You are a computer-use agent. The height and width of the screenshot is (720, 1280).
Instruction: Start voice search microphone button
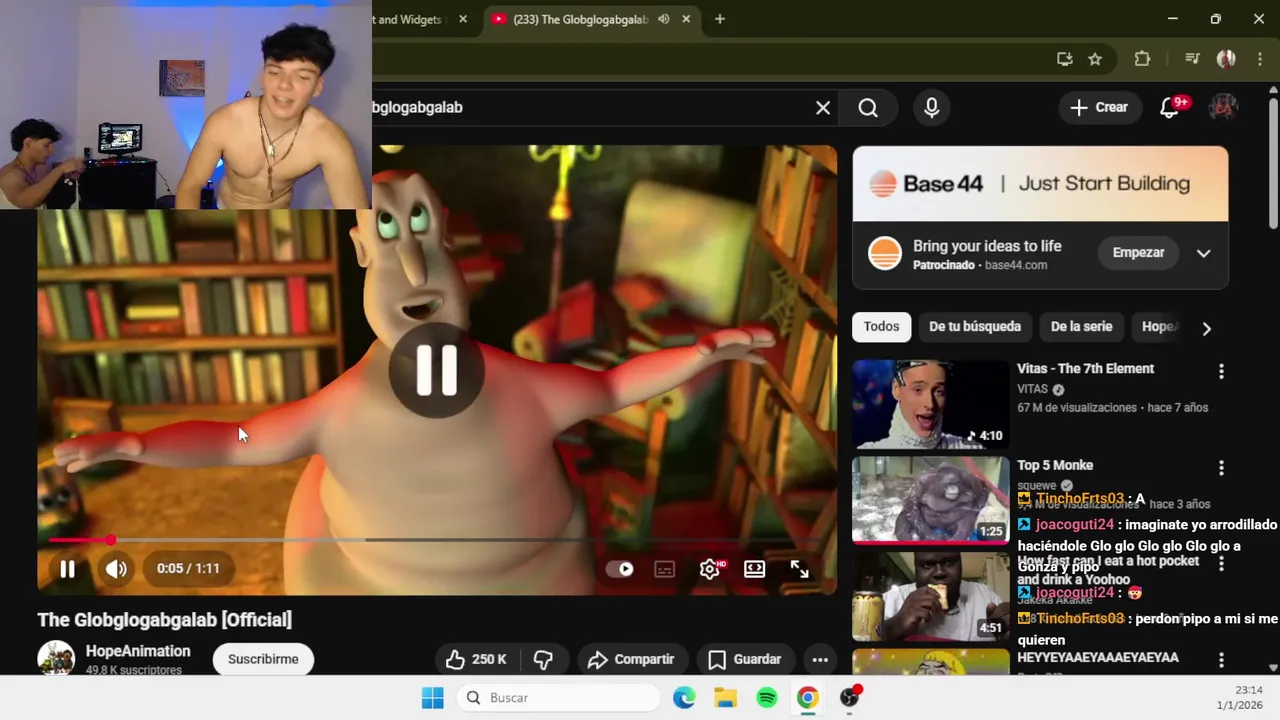click(932, 108)
